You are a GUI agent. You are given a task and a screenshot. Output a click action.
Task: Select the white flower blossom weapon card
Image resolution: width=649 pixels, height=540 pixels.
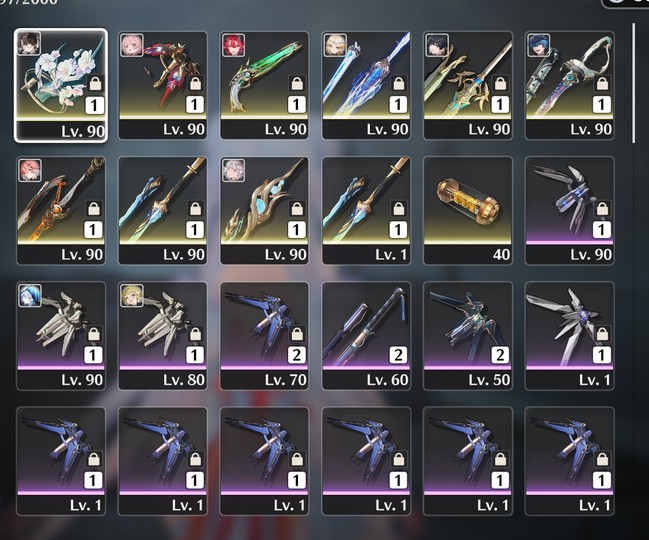click(61, 85)
